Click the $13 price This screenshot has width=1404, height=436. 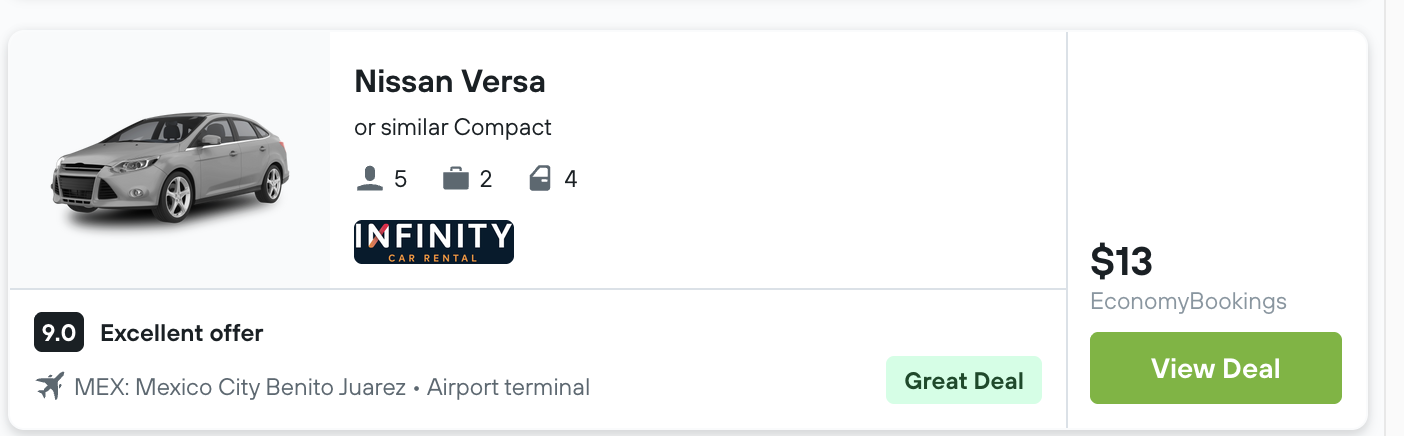[1121, 262]
